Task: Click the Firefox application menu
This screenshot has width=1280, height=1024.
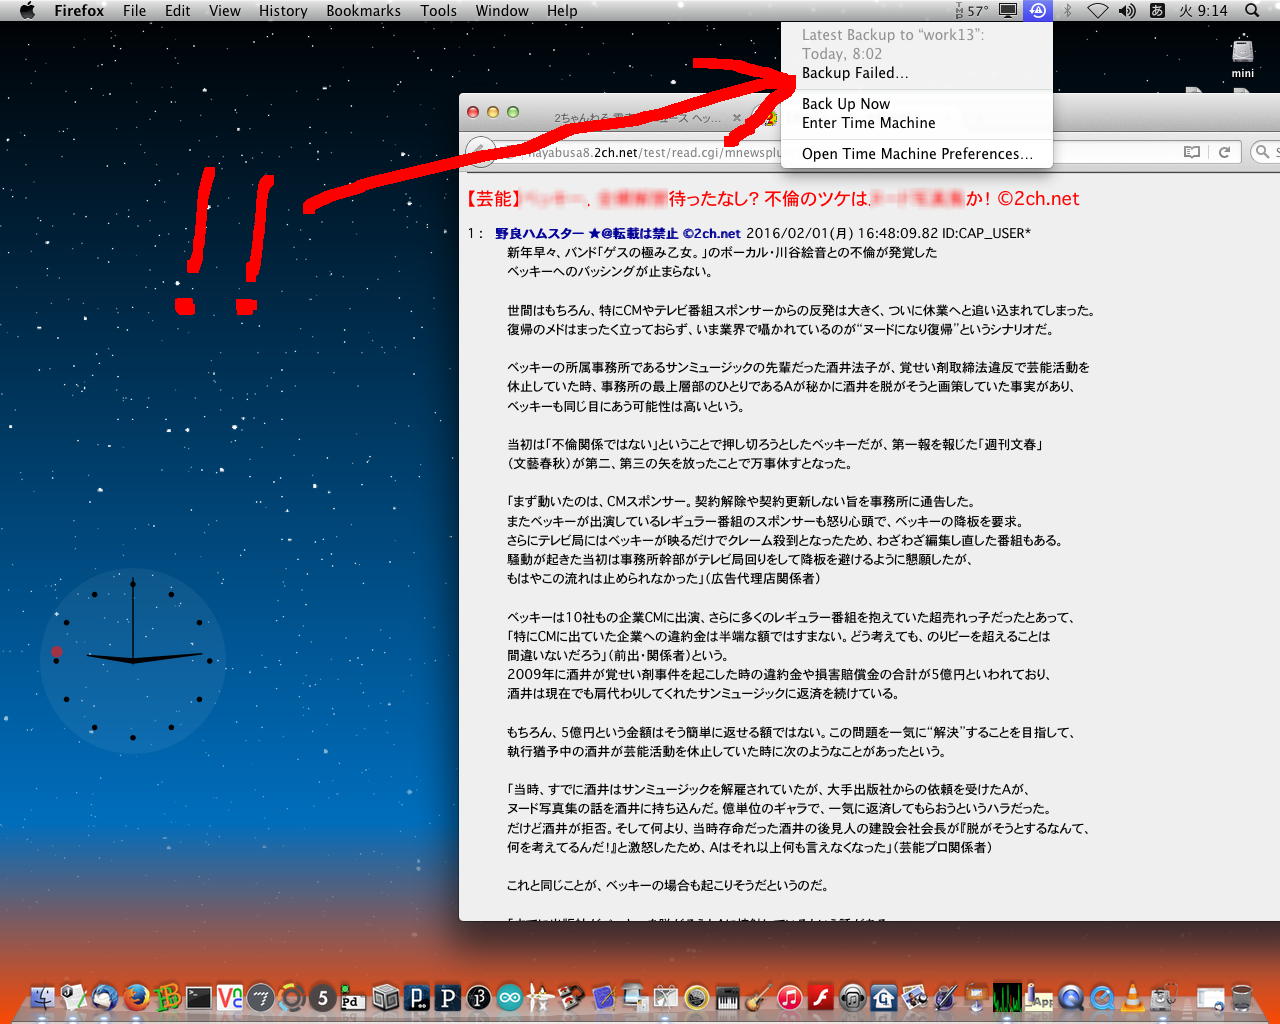Action: coord(79,10)
